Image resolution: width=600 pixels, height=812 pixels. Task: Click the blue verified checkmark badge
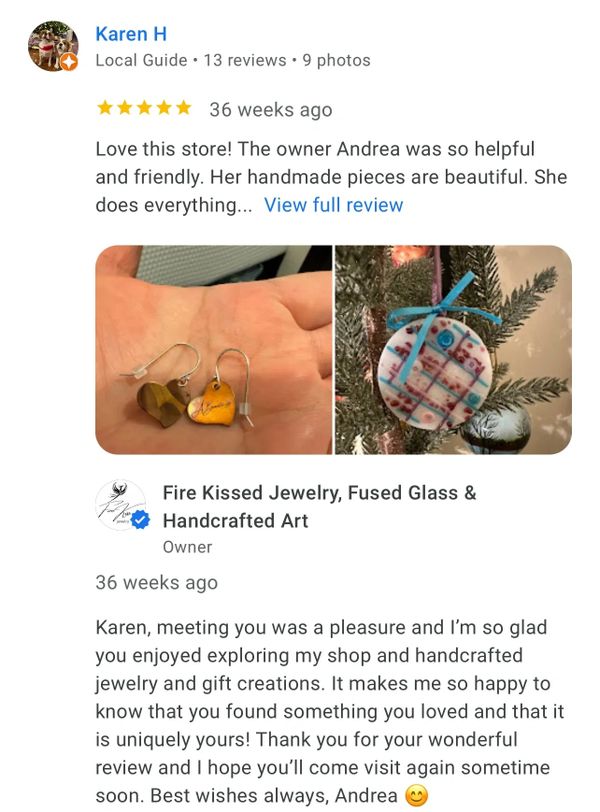140,520
